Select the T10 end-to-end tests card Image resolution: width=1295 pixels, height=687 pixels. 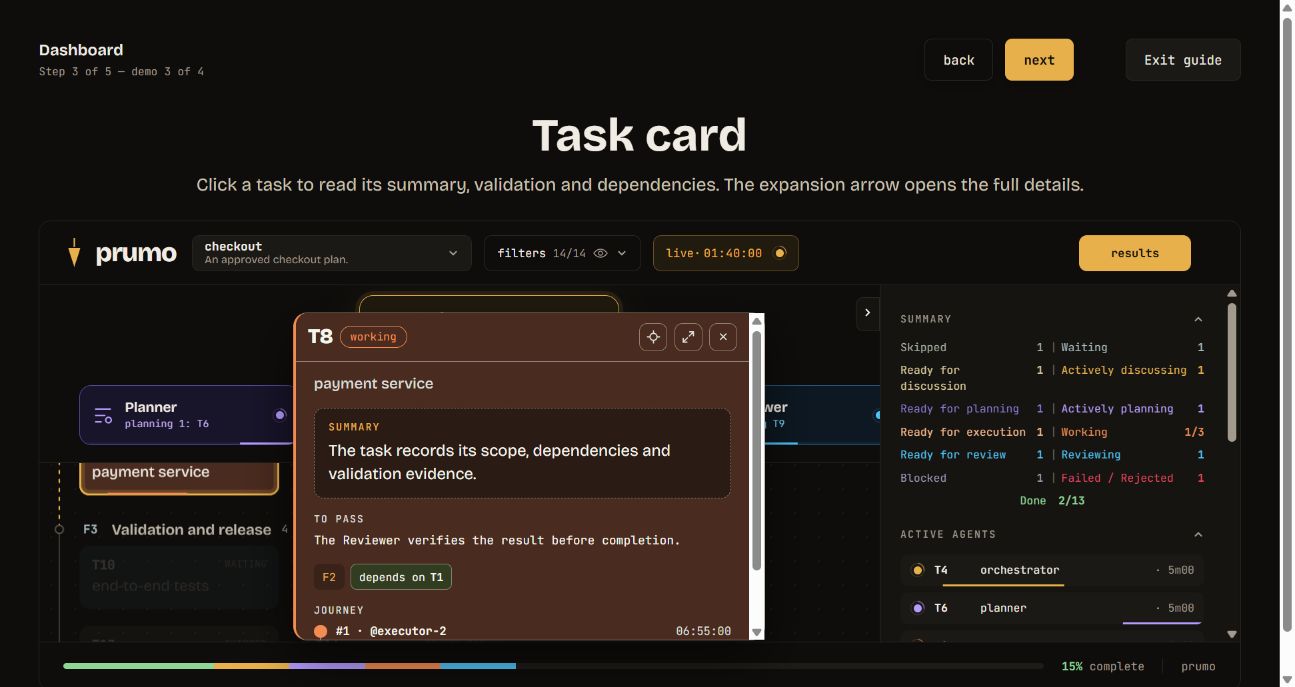pos(179,578)
